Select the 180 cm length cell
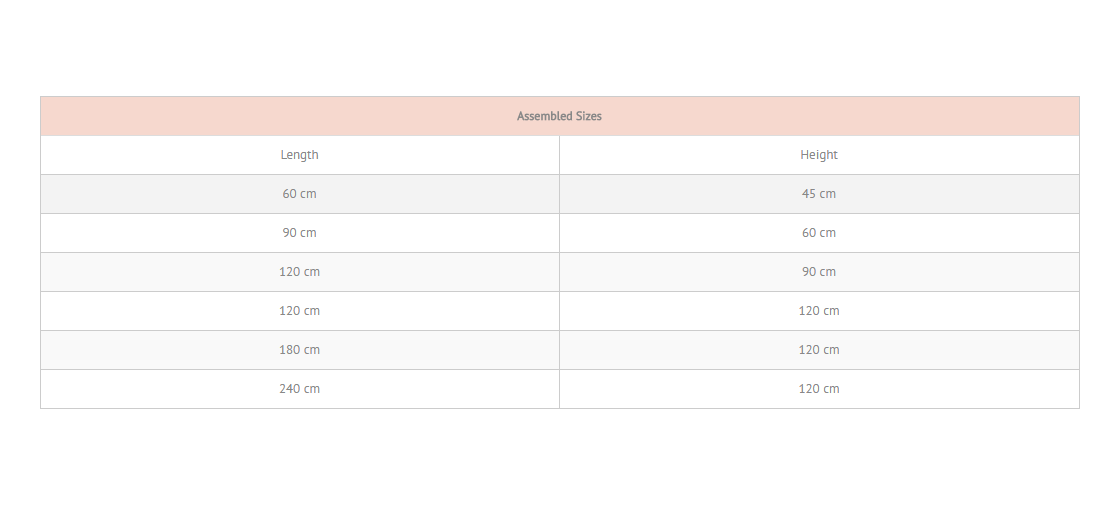The height and width of the screenshot is (520, 1120). pos(300,350)
